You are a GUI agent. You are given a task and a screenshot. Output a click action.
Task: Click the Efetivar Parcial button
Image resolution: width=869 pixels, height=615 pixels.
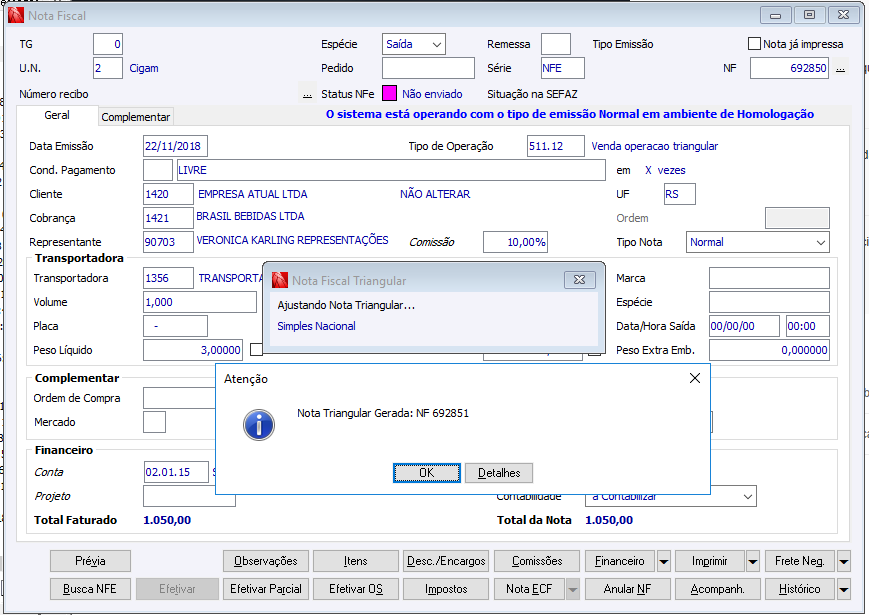pos(266,589)
